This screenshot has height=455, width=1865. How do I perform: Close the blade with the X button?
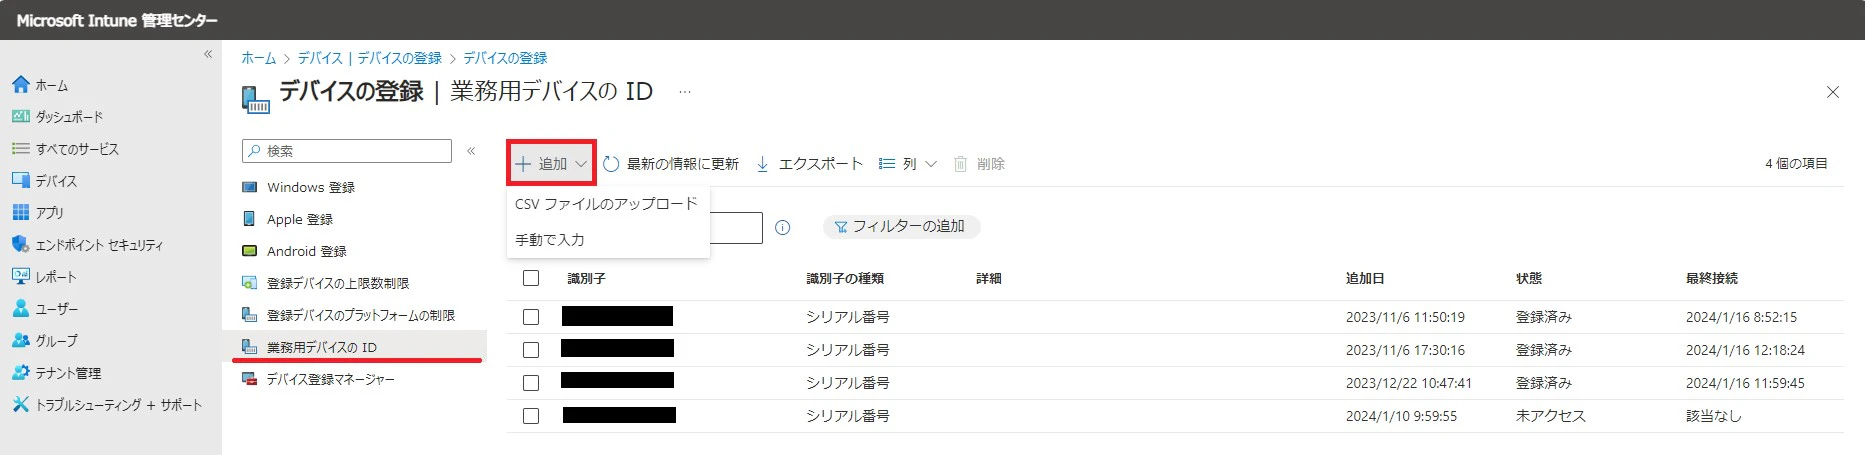point(1833,92)
